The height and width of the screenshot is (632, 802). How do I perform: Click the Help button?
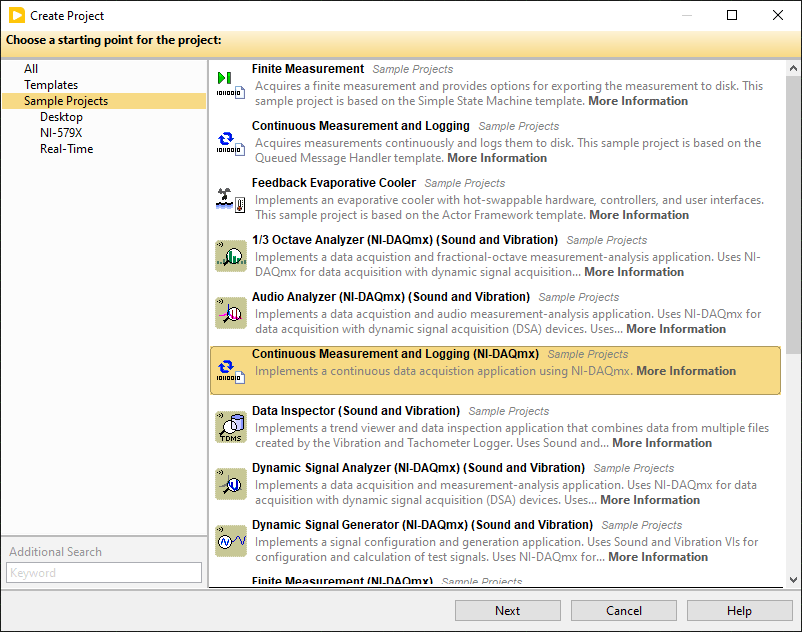739,610
